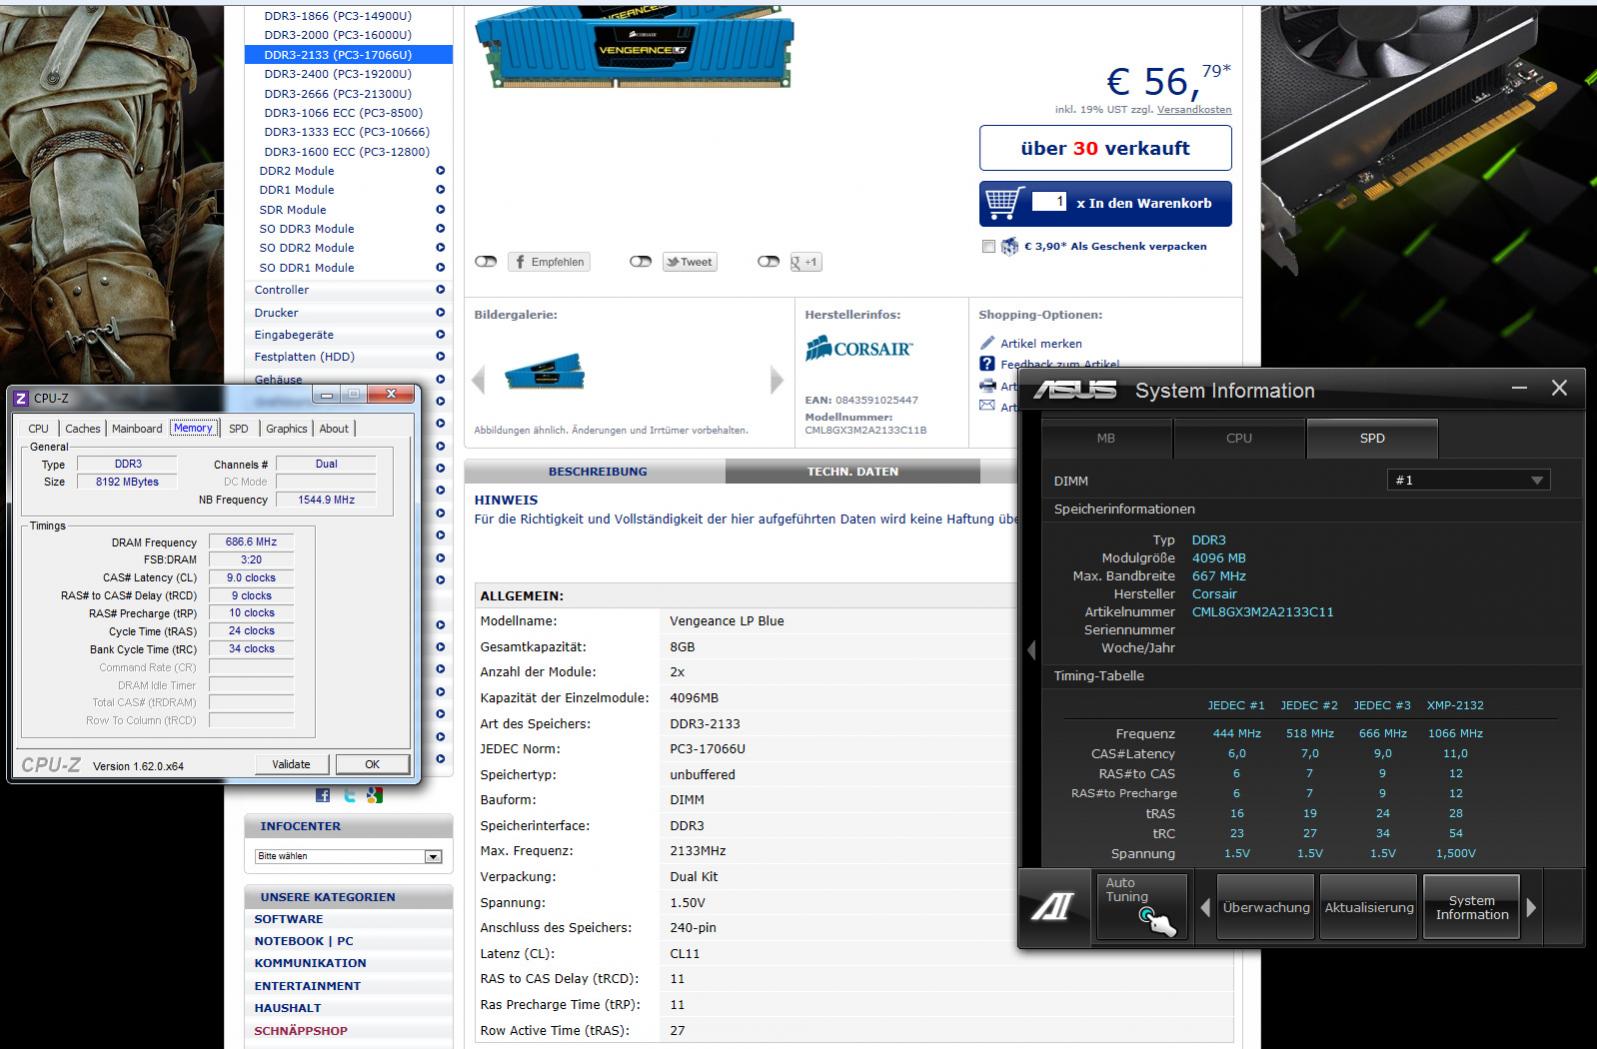Expand Controller category arrow
Image resolution: width=1597 pixels, height=1049 pixels.
[x=440, y=290]
